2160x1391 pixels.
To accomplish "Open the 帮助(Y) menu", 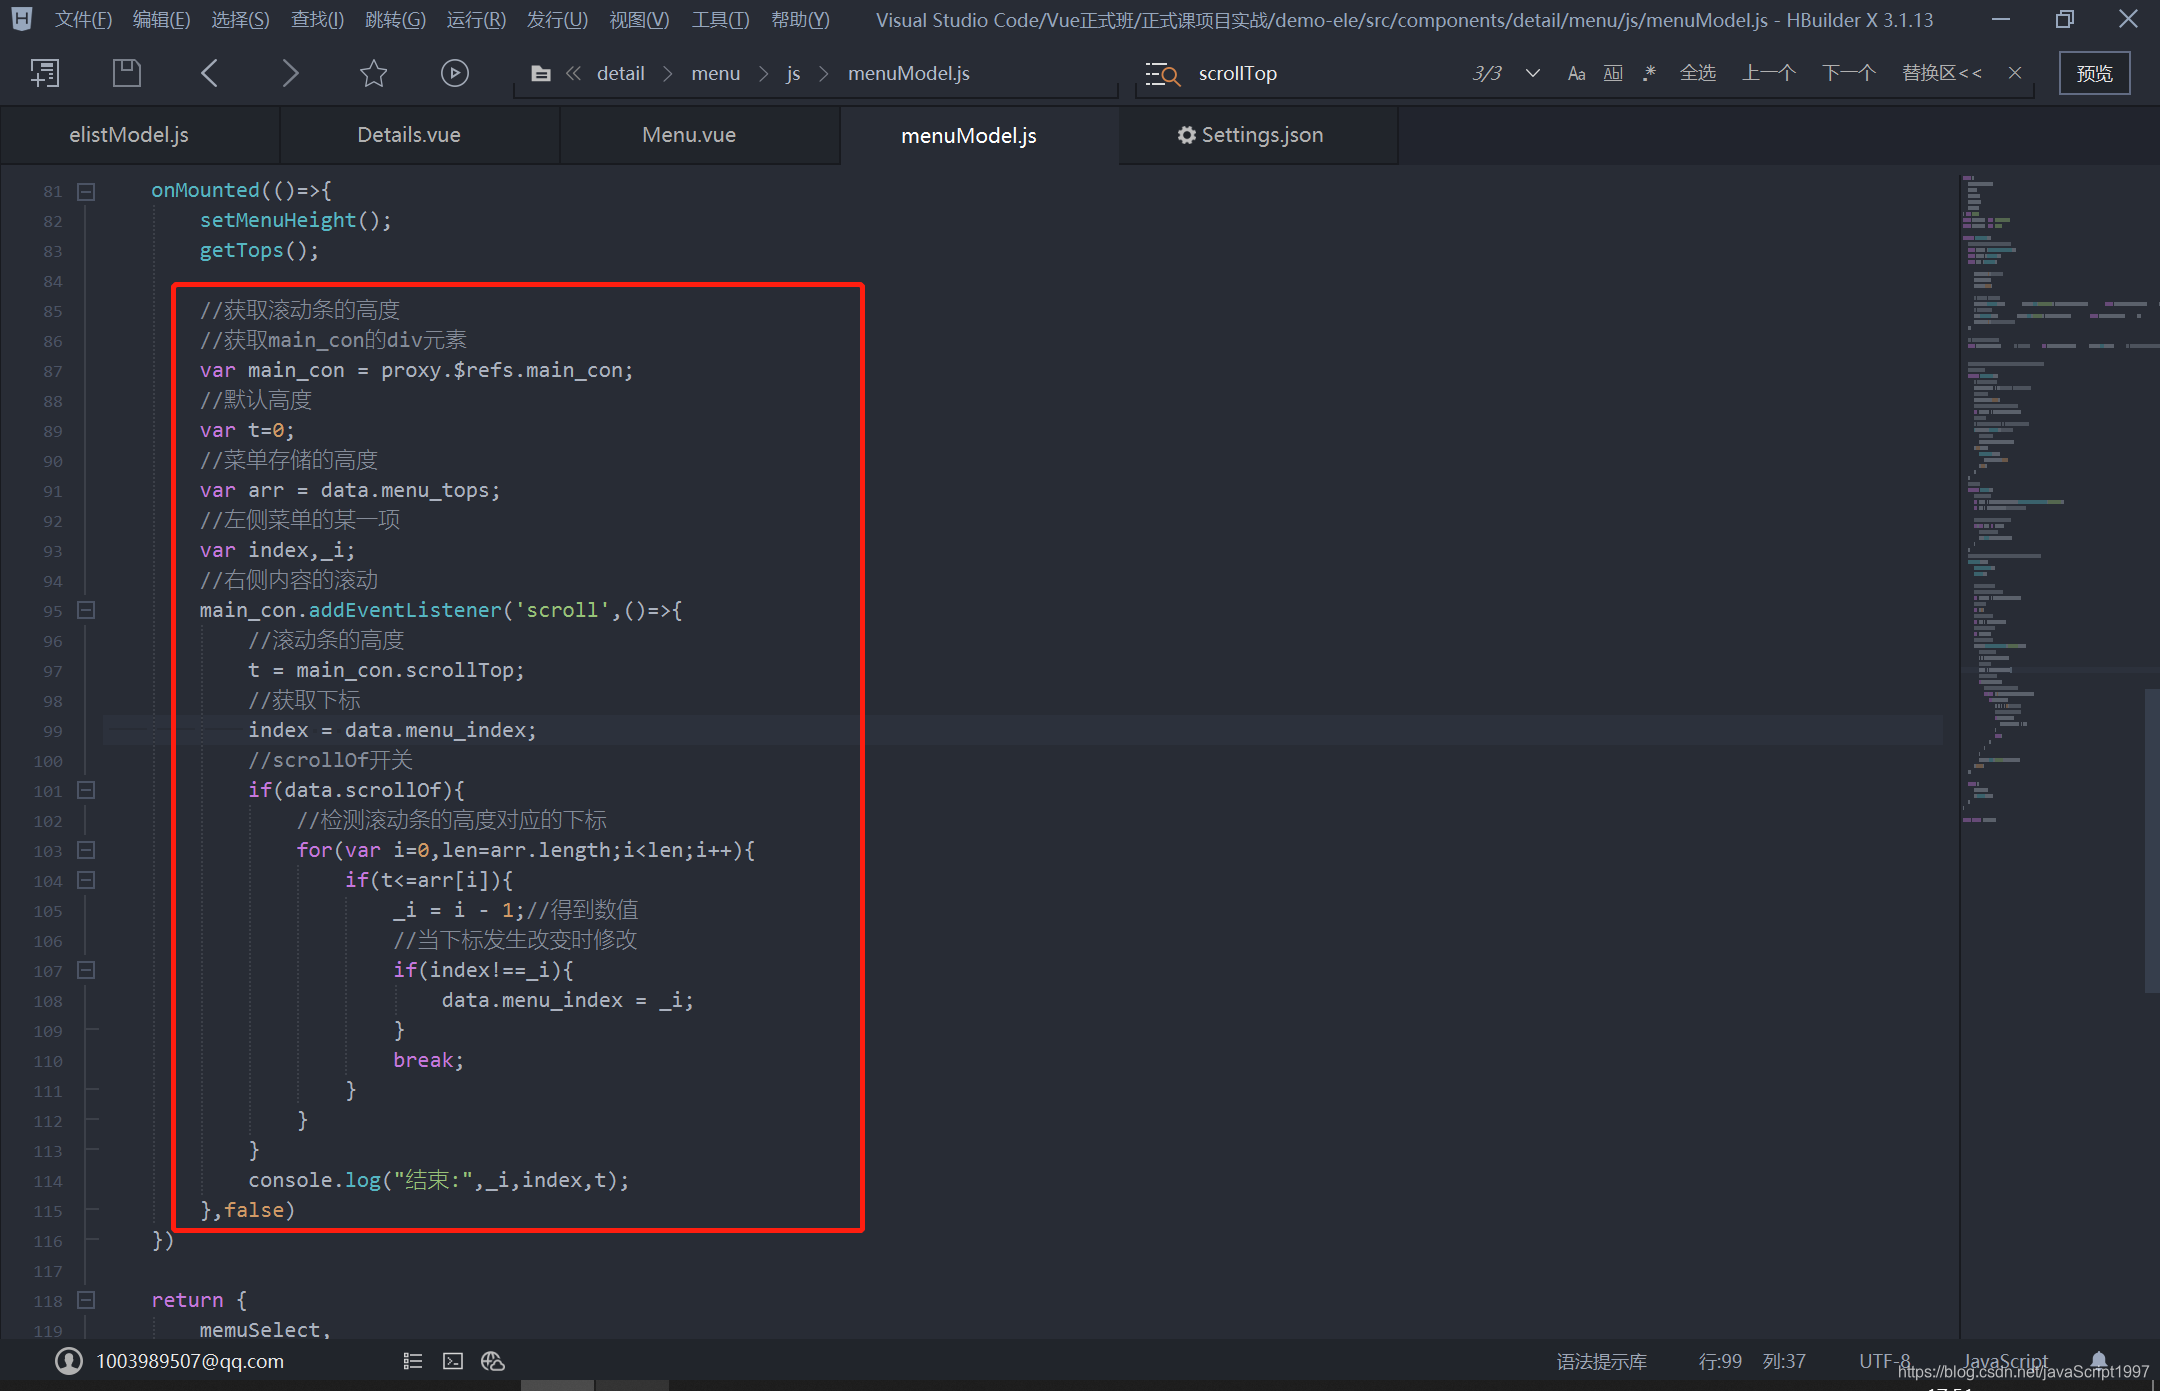I will 800,20.
